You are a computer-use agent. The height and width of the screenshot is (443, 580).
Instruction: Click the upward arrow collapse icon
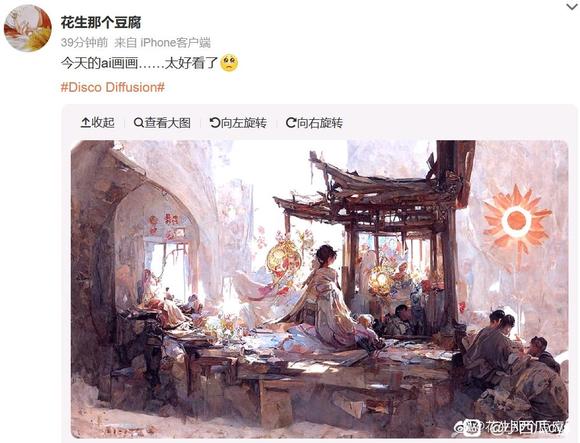pyautogui.click(x=85, y=122)
